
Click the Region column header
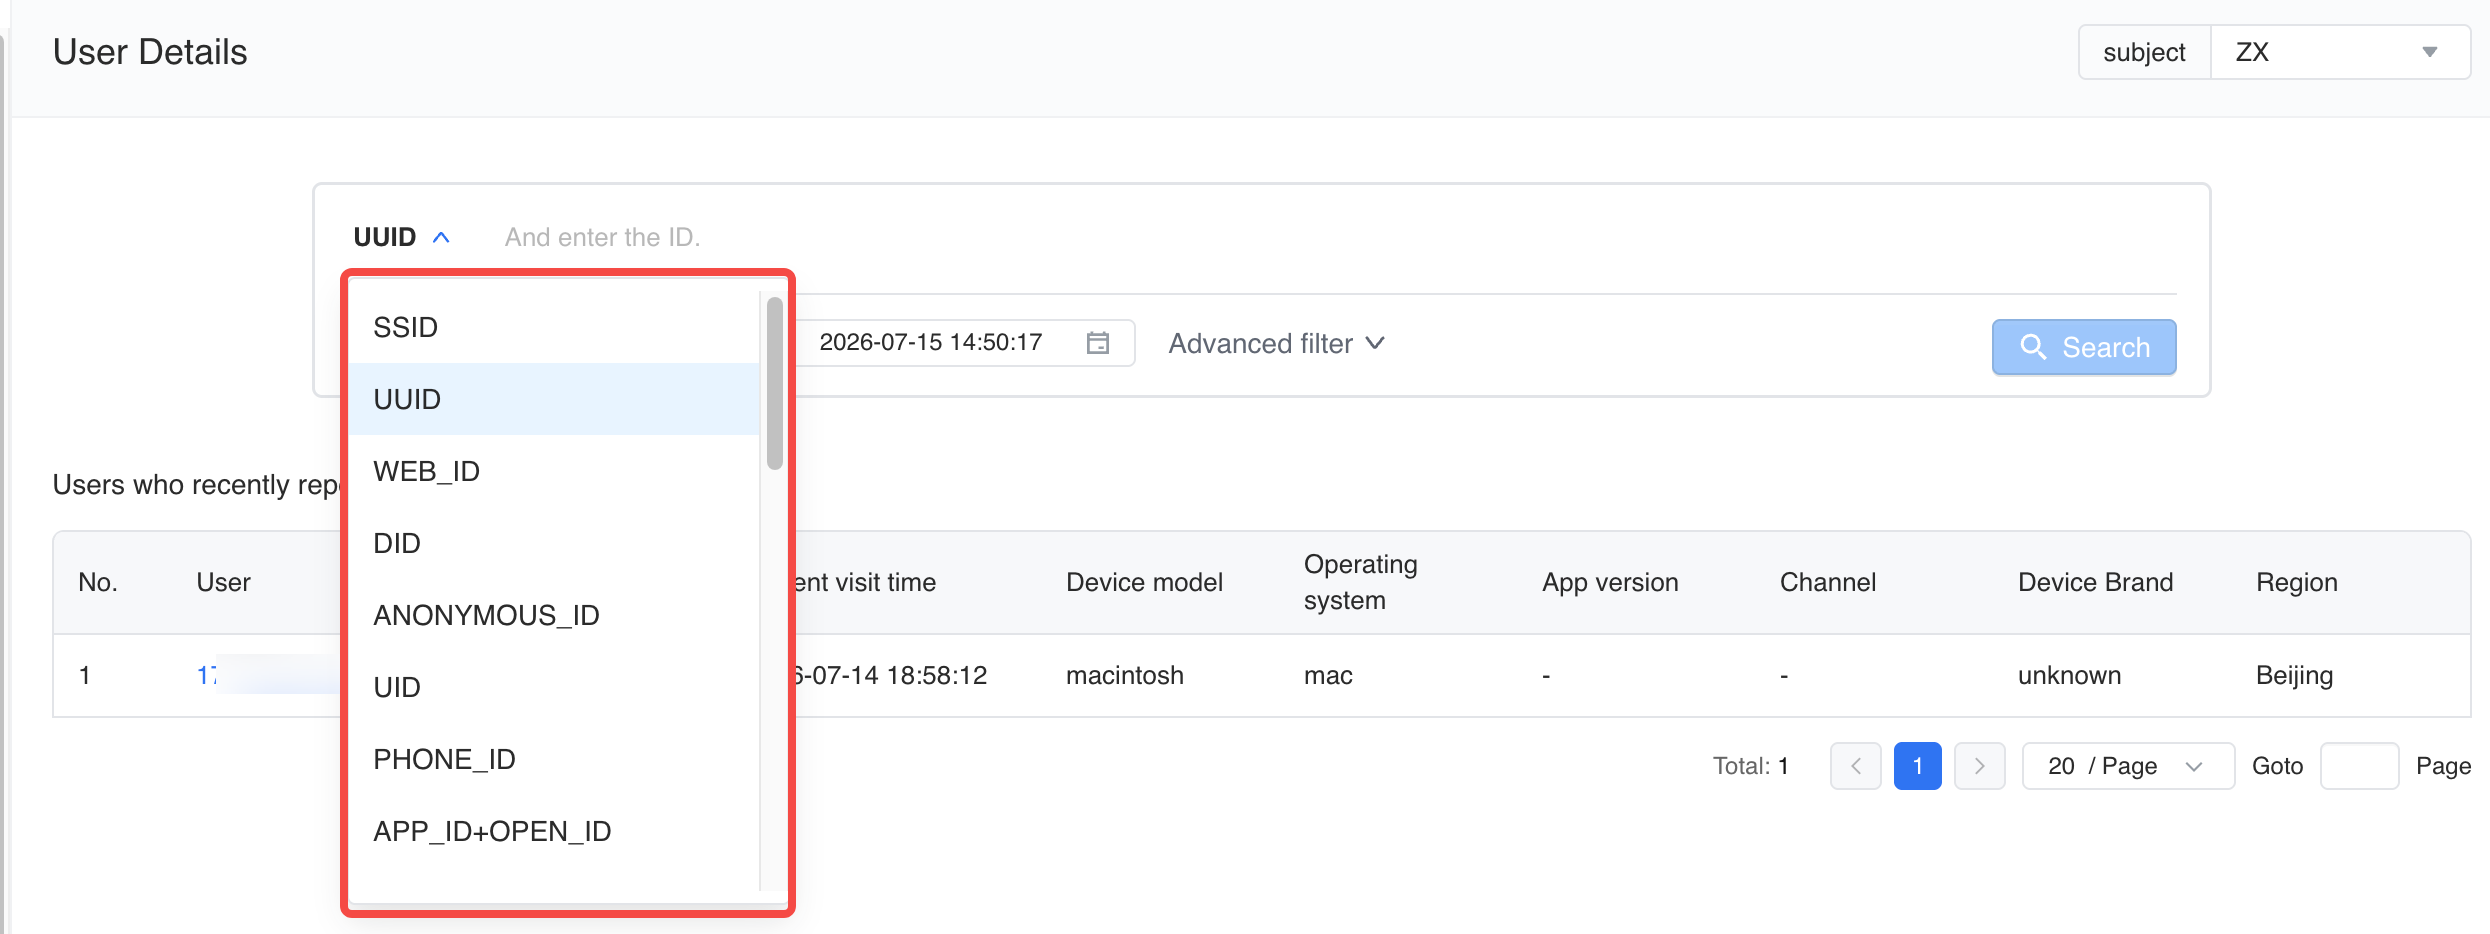2297,582
